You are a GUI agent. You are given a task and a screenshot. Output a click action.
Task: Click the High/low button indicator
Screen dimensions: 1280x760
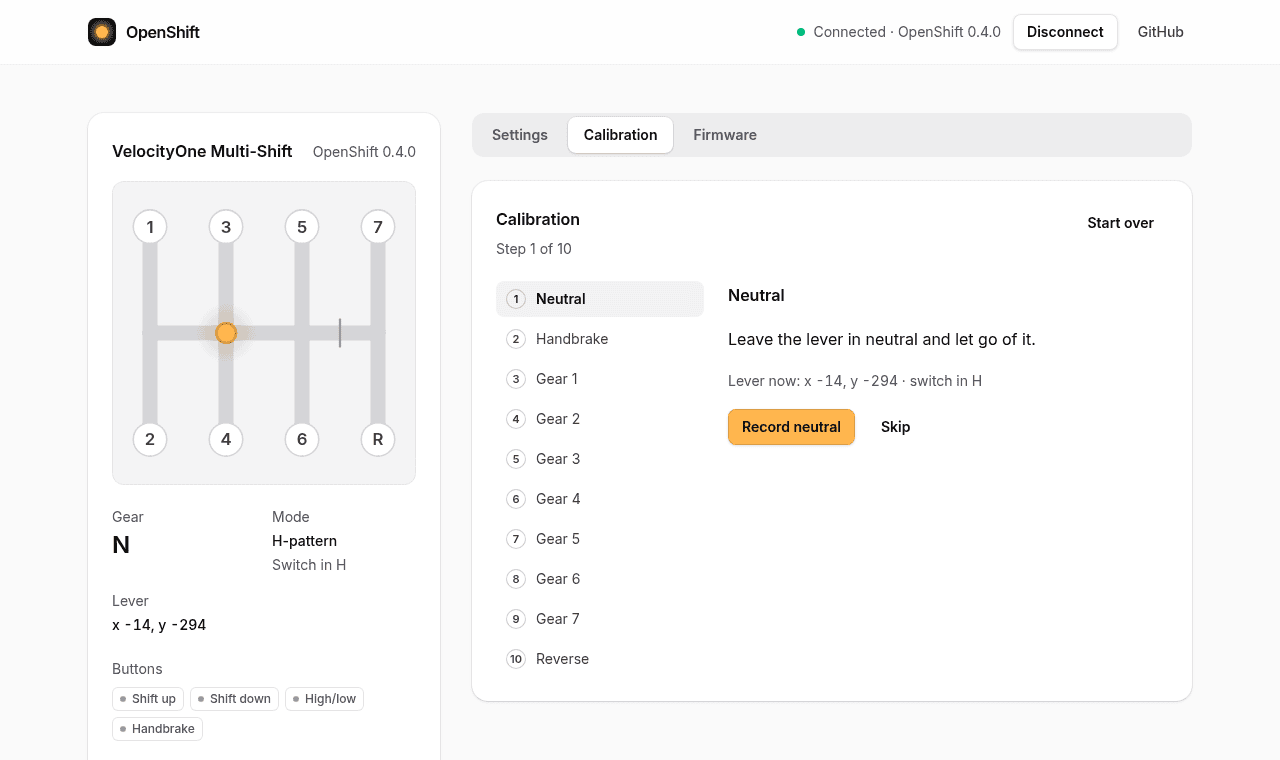point(324,699)
